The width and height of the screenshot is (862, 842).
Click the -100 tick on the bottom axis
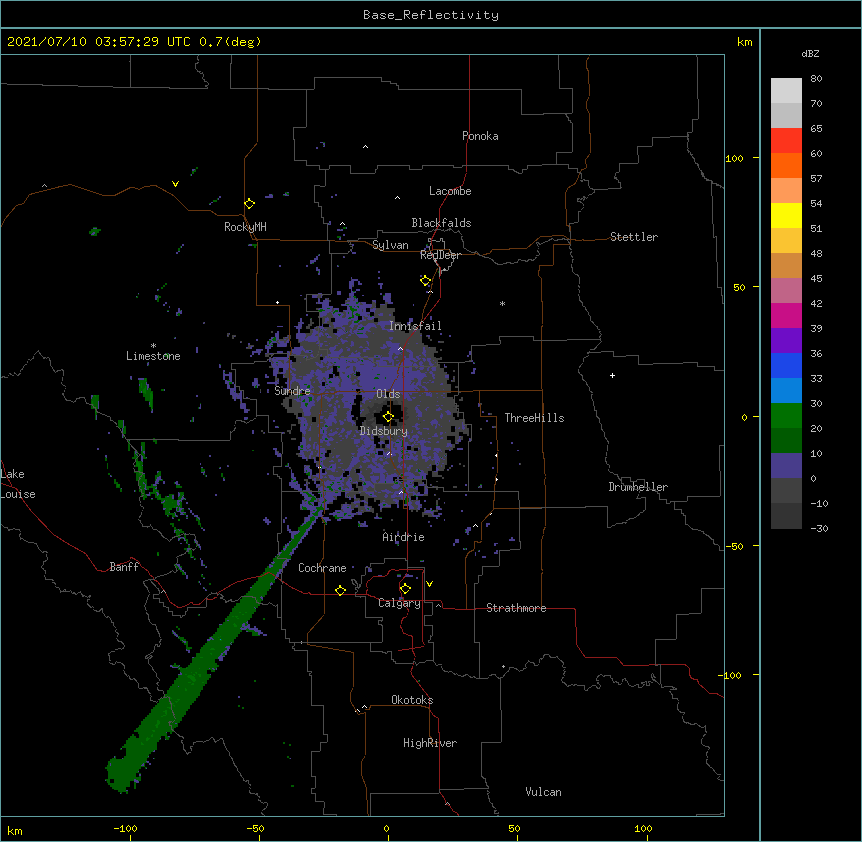point(125,828)
